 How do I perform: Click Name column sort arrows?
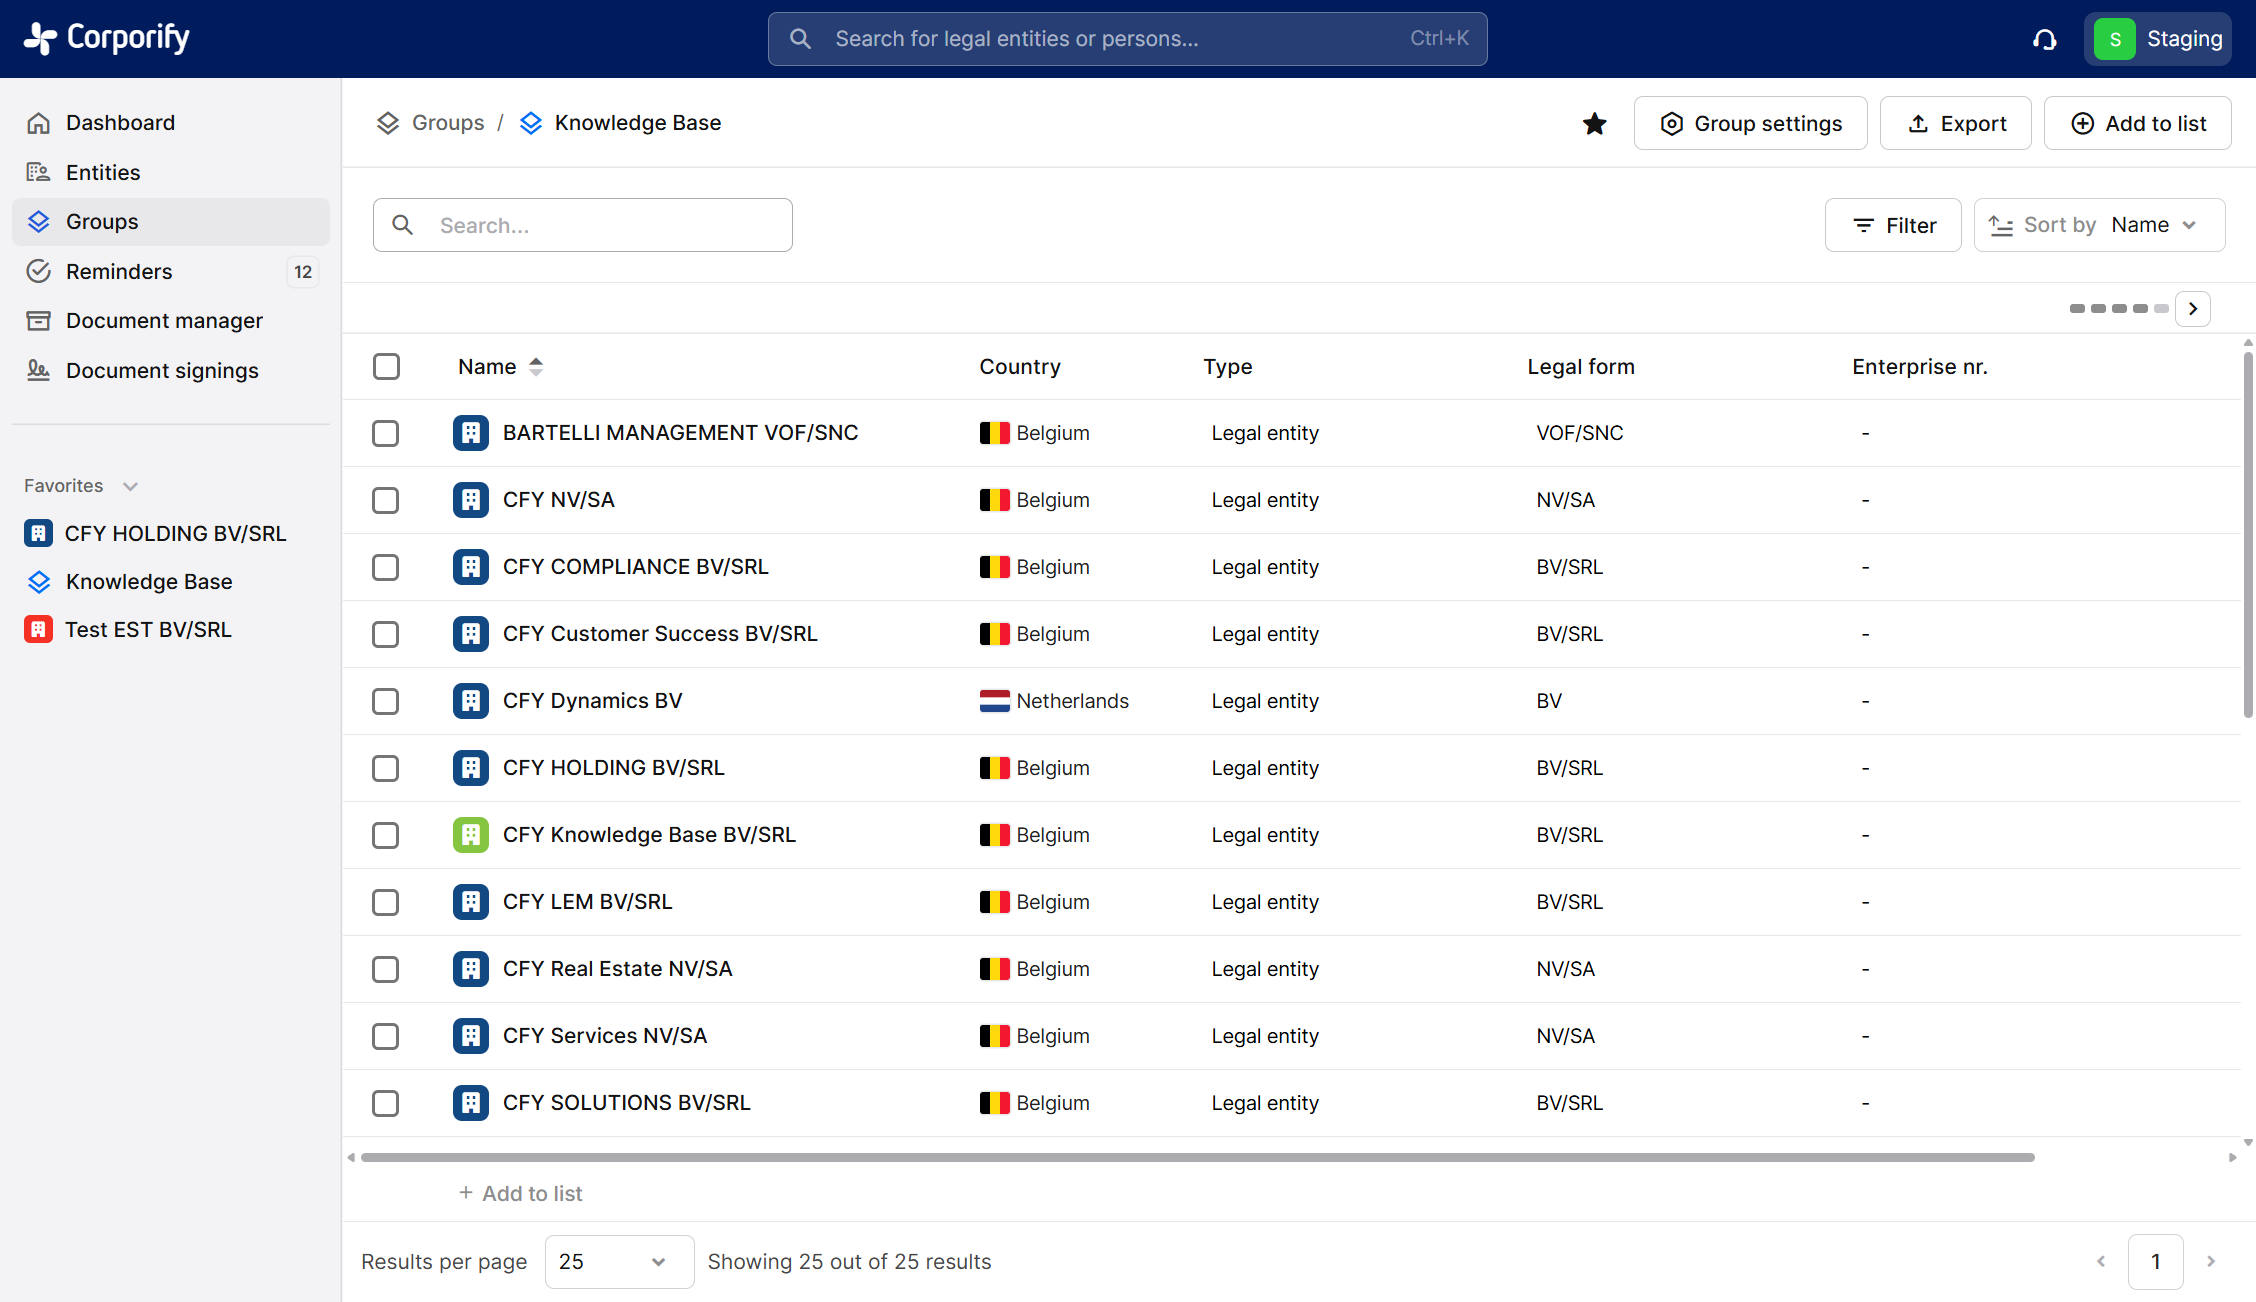pos(536,367)
